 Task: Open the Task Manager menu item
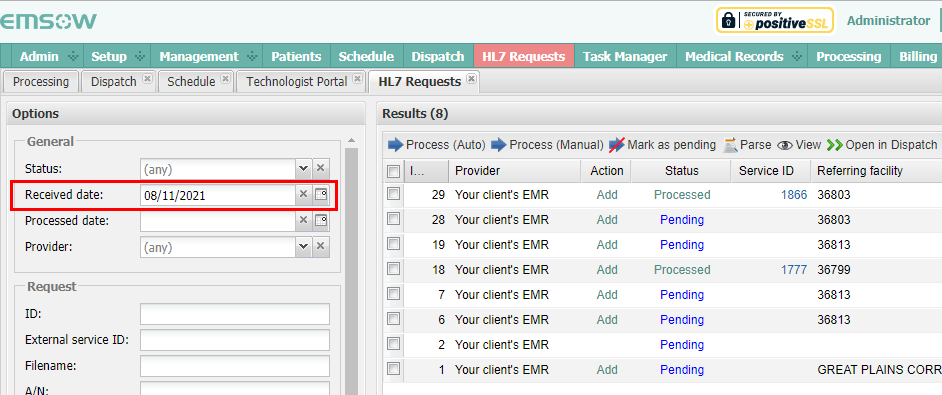point(625,57)
